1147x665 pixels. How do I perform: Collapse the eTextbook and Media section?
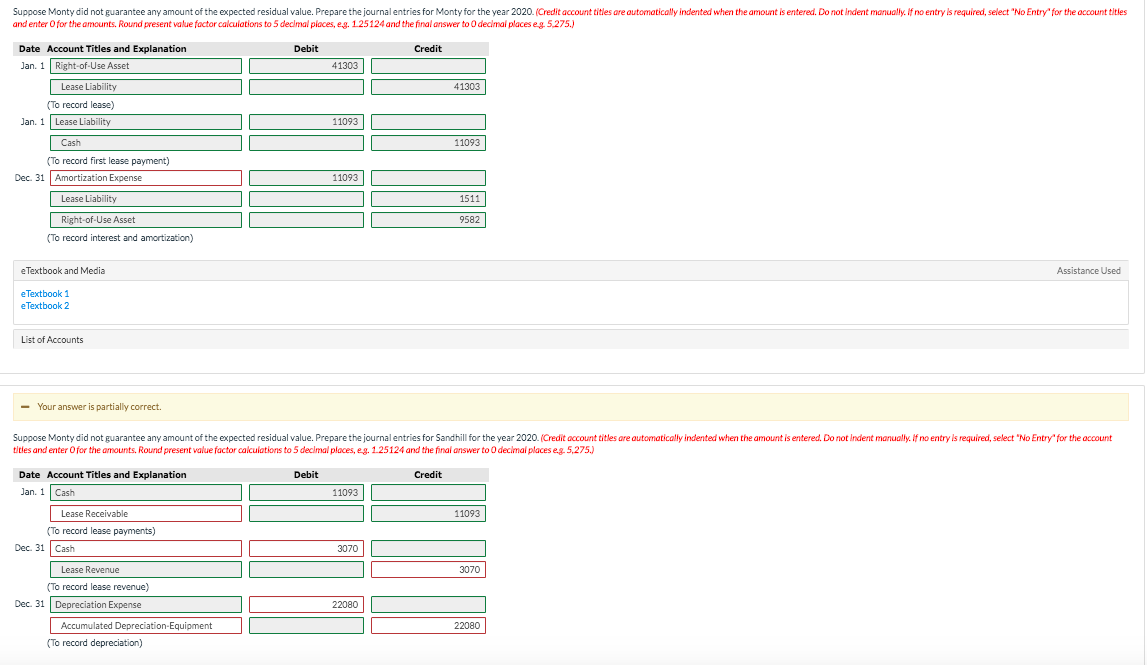pos(571,271)
